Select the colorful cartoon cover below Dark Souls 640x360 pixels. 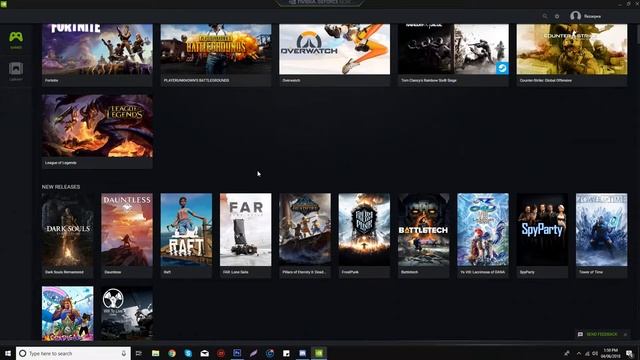pyautogui.click(x=67, y=313)
